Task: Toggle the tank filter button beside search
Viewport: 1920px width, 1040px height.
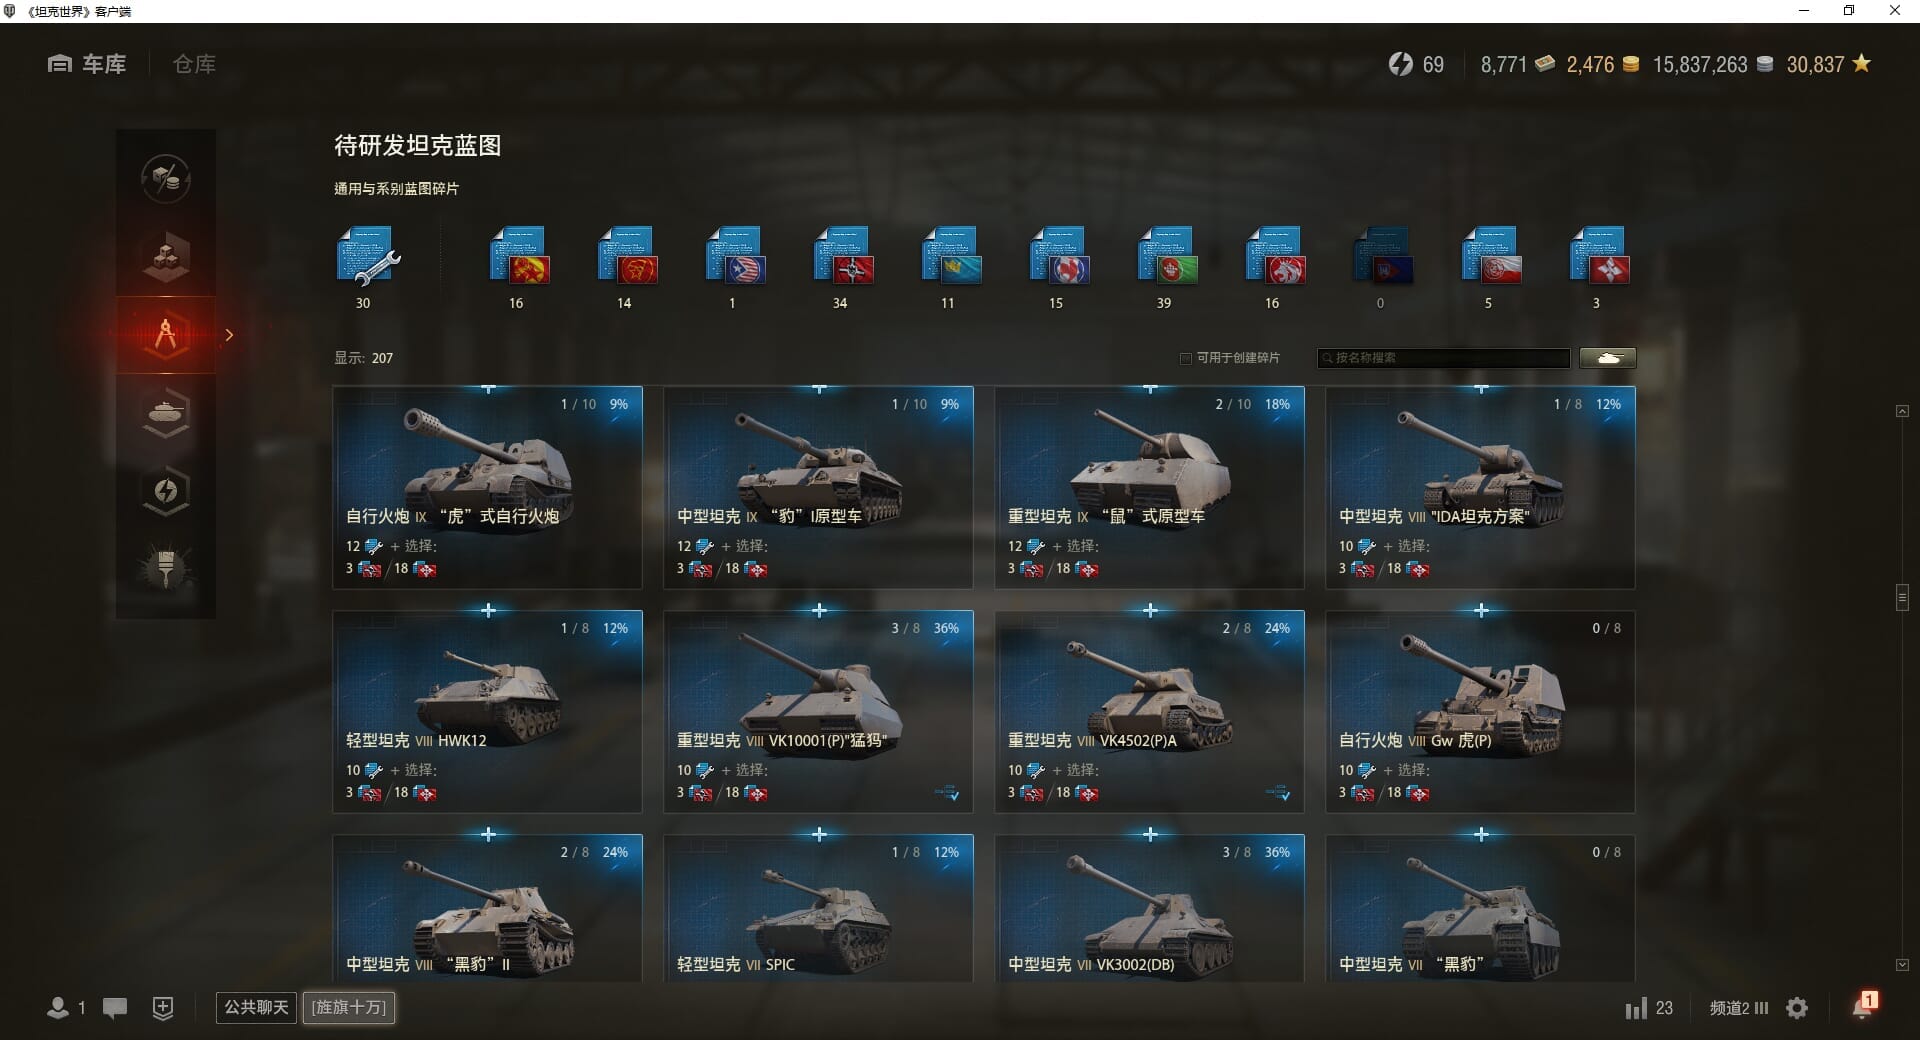Action: 1608,358
